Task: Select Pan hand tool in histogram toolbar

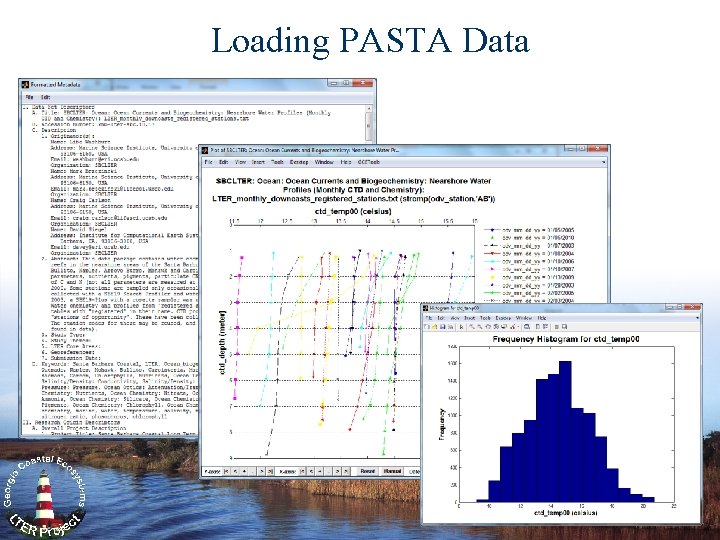Action: point(488,327)
